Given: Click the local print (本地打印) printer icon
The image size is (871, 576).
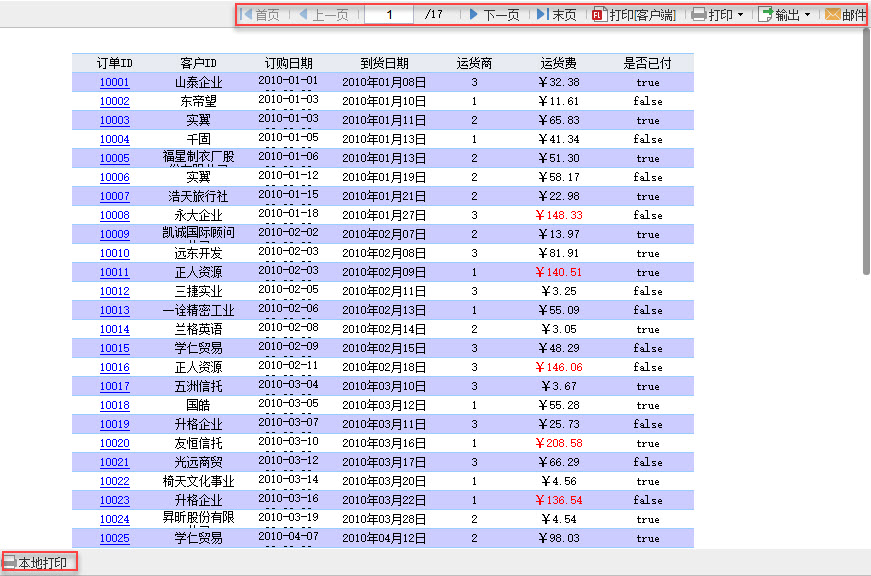Looking at the screenshot, I should (x=9, y=562).
